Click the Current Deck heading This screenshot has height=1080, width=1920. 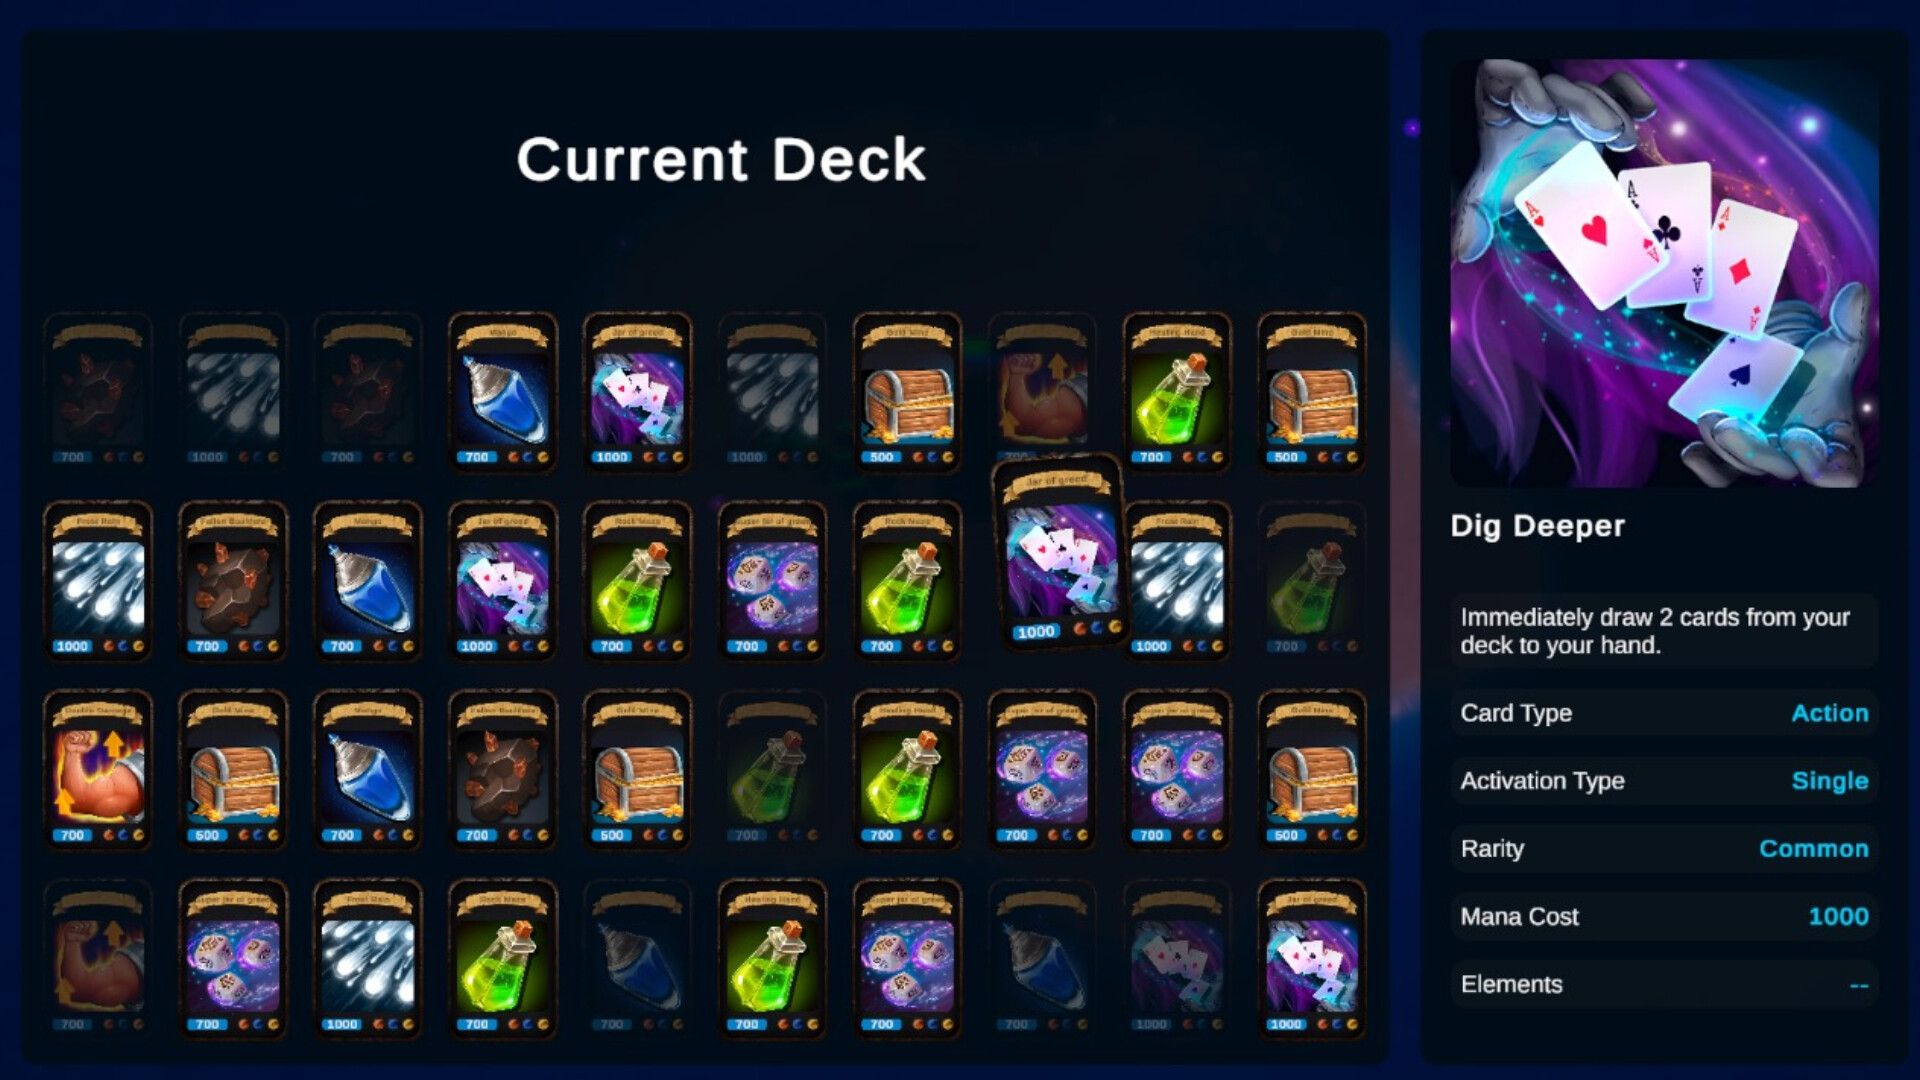pos(721,160)
